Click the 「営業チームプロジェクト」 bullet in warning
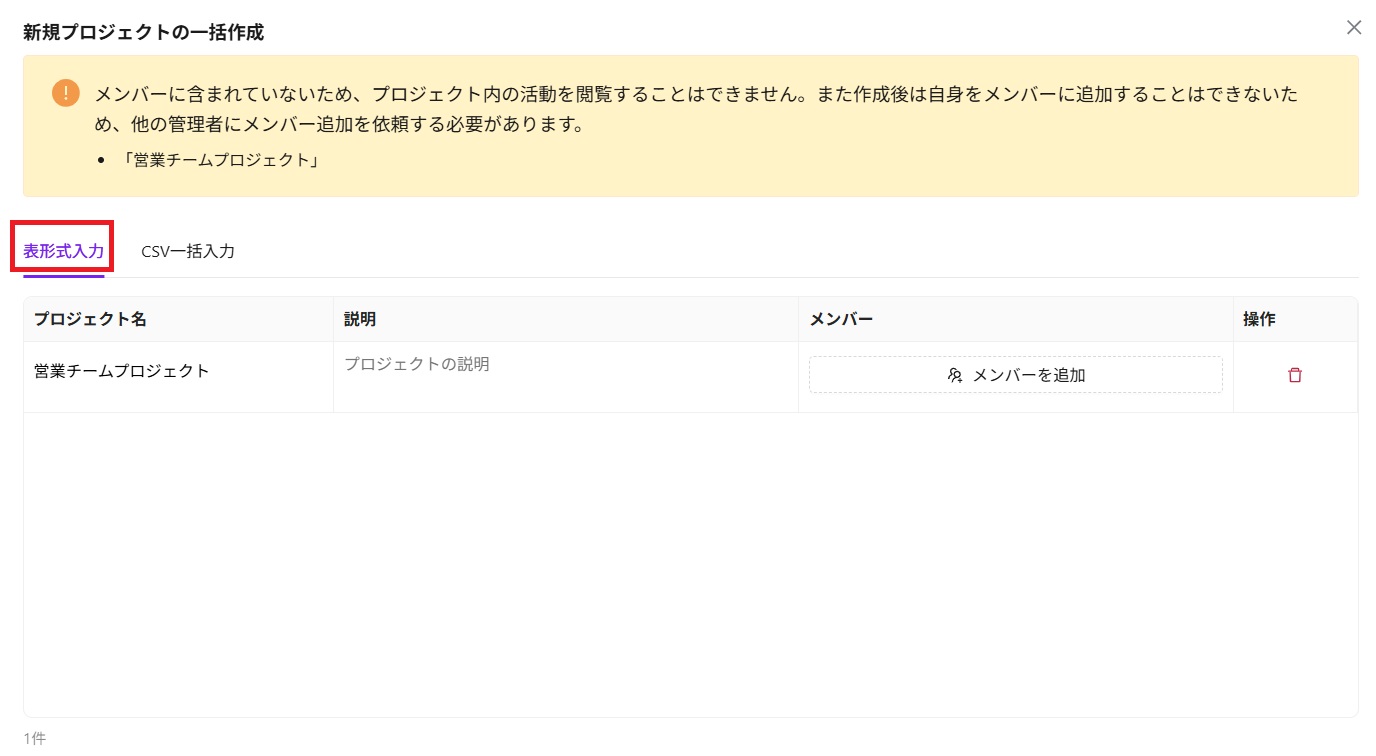 click(x=221, y=160)
